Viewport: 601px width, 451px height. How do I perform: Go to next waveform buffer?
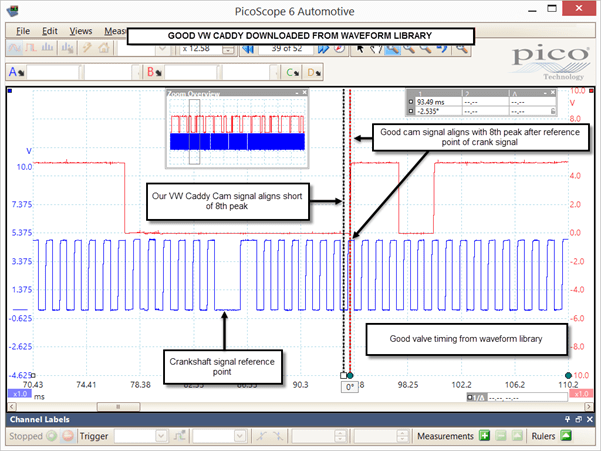(x=323, y=49)
